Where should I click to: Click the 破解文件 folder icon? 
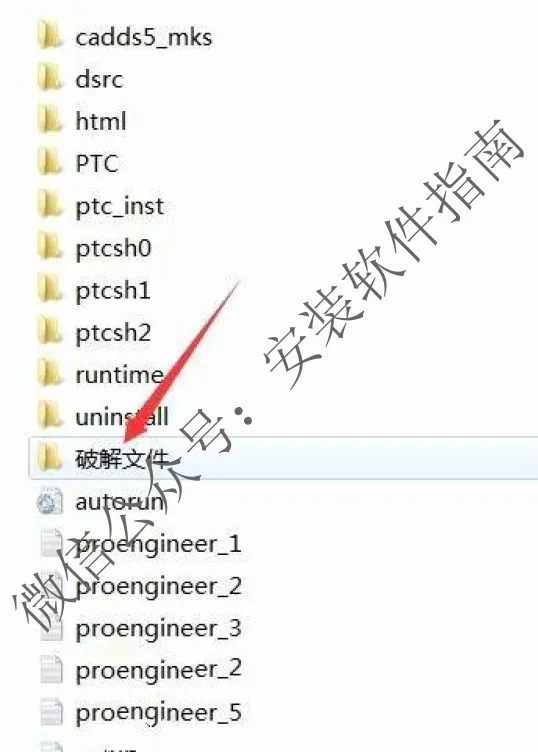[x=50, y=458]
